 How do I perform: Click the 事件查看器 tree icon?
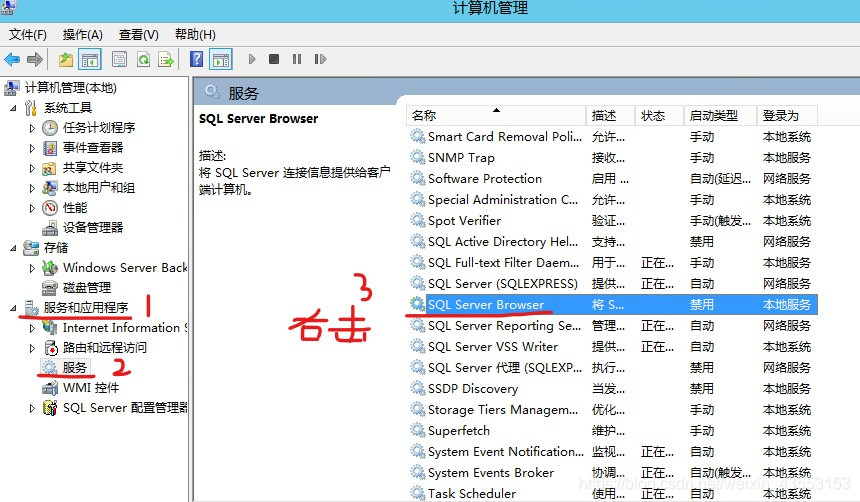click(50, 148)
